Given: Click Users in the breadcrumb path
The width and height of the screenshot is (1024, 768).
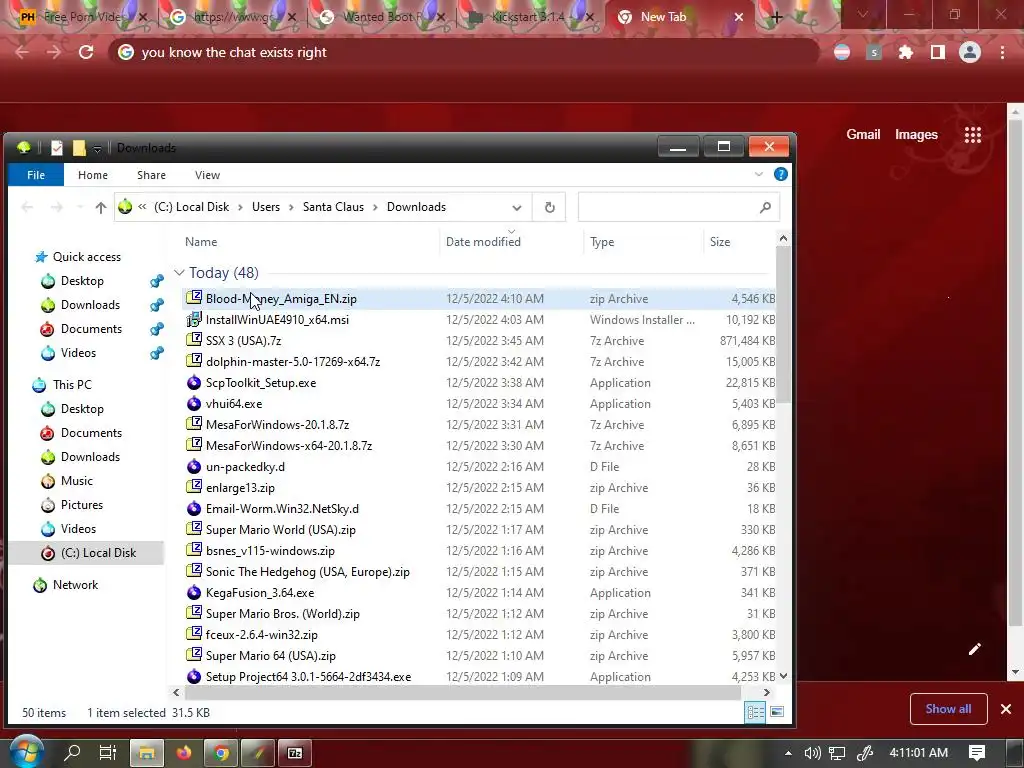Looking at the screenshot, I should point(266,207).
